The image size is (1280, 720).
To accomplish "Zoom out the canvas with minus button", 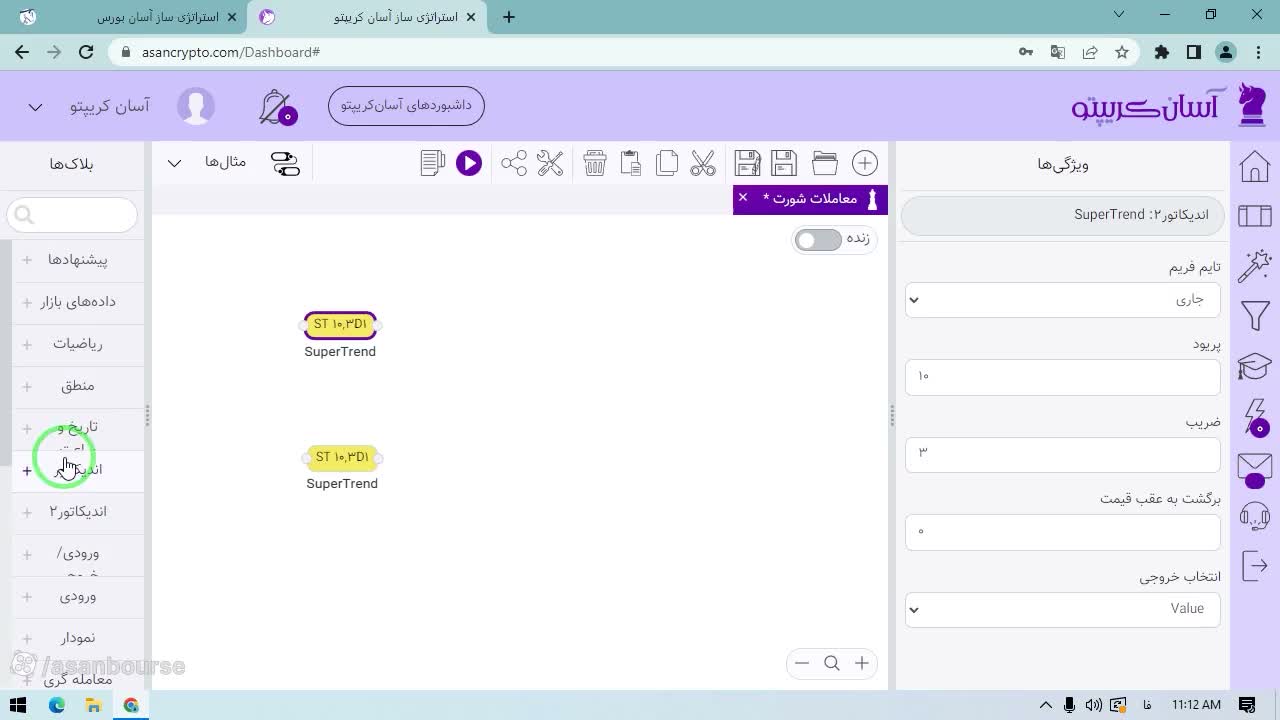I will [802, 663].
